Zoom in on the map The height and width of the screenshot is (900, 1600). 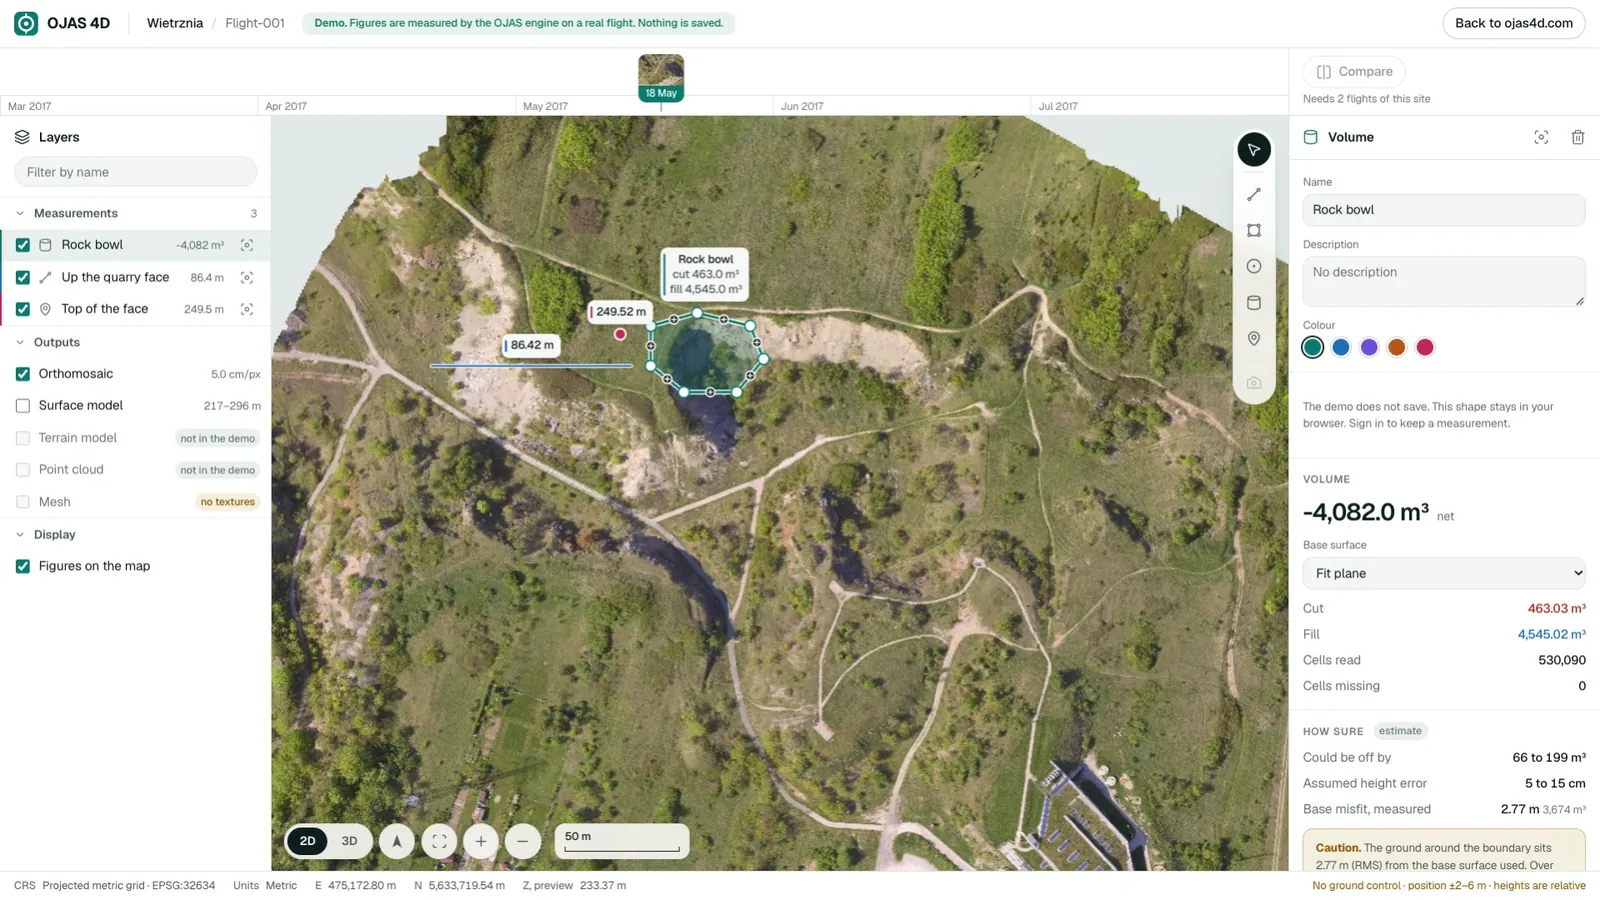pyautogui.click(x=481, y=842)
